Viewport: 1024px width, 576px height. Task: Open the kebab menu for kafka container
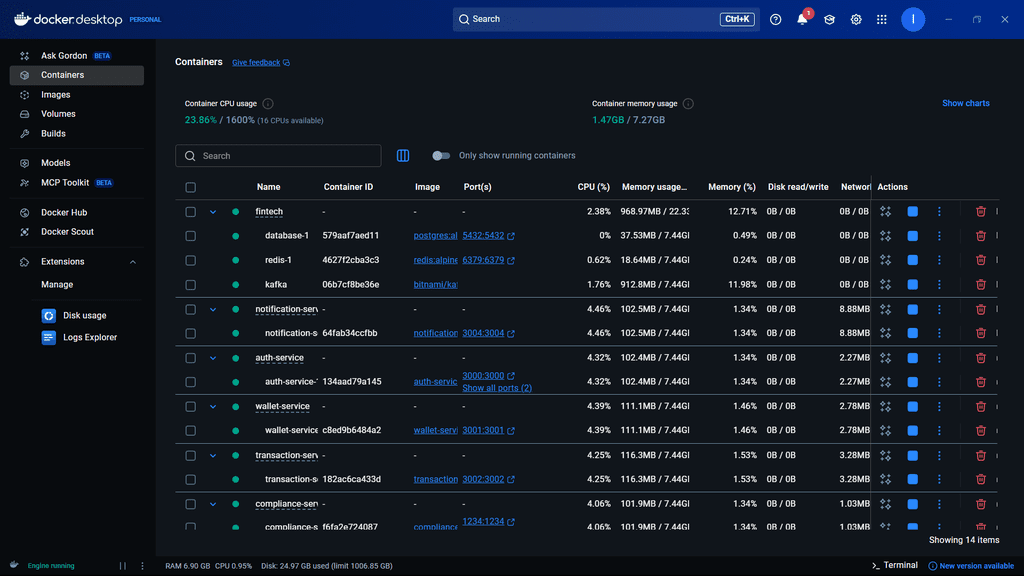tap(939, 285)
